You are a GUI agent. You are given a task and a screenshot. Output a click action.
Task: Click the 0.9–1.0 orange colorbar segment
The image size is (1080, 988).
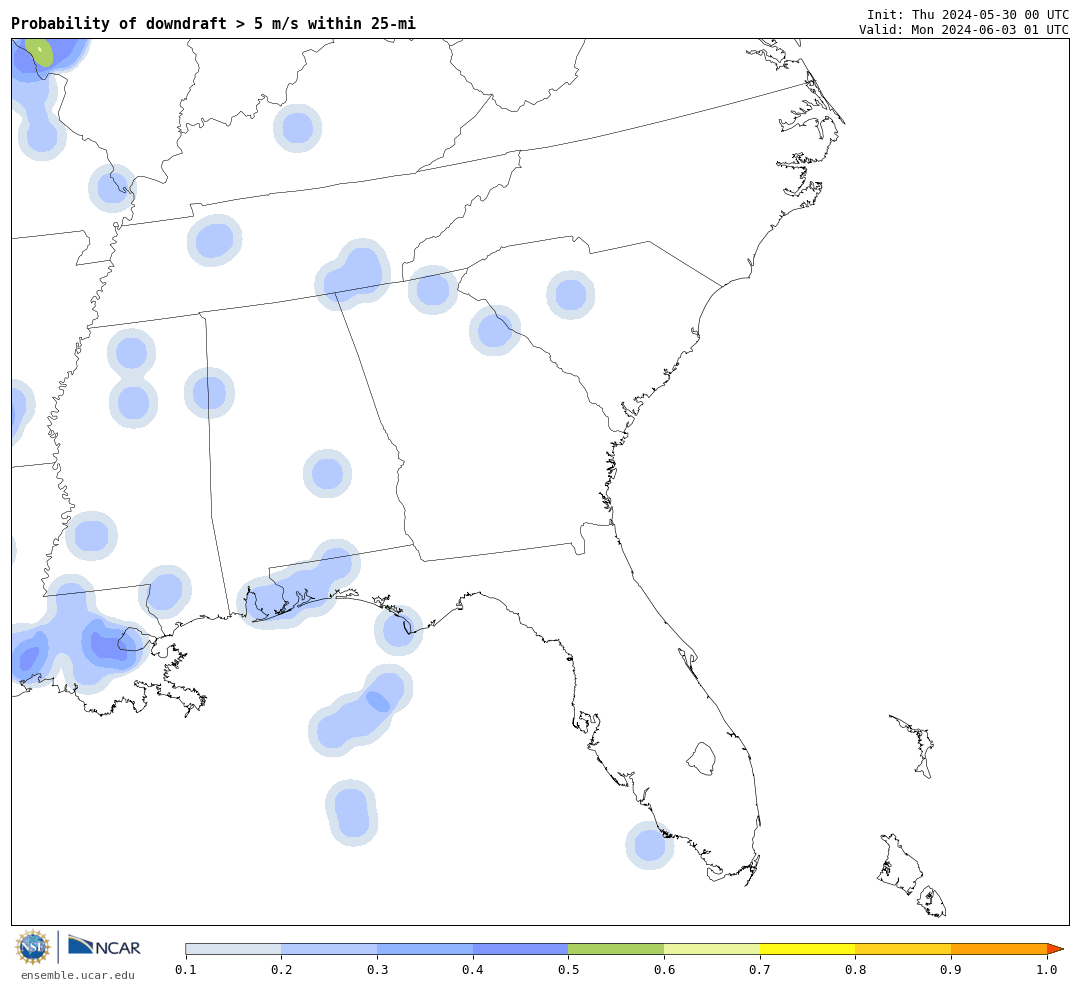(999, 949)
